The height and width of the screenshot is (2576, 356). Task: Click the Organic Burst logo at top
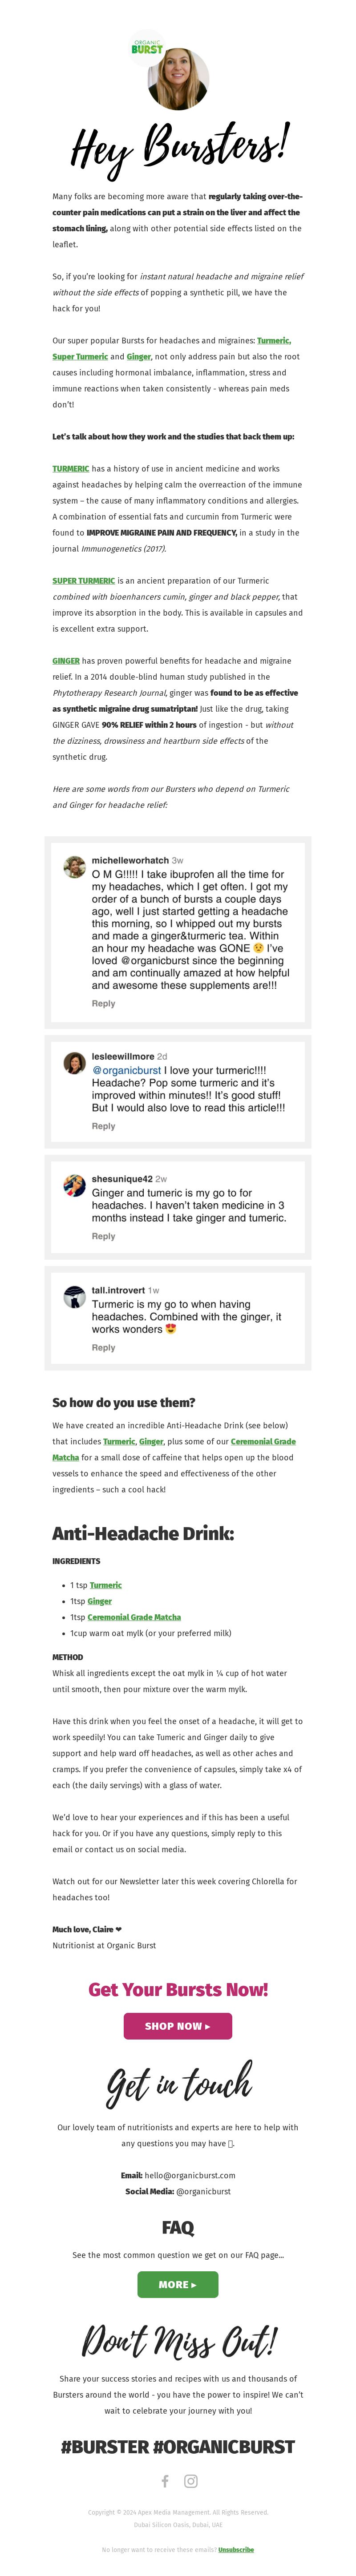(147, 47)
